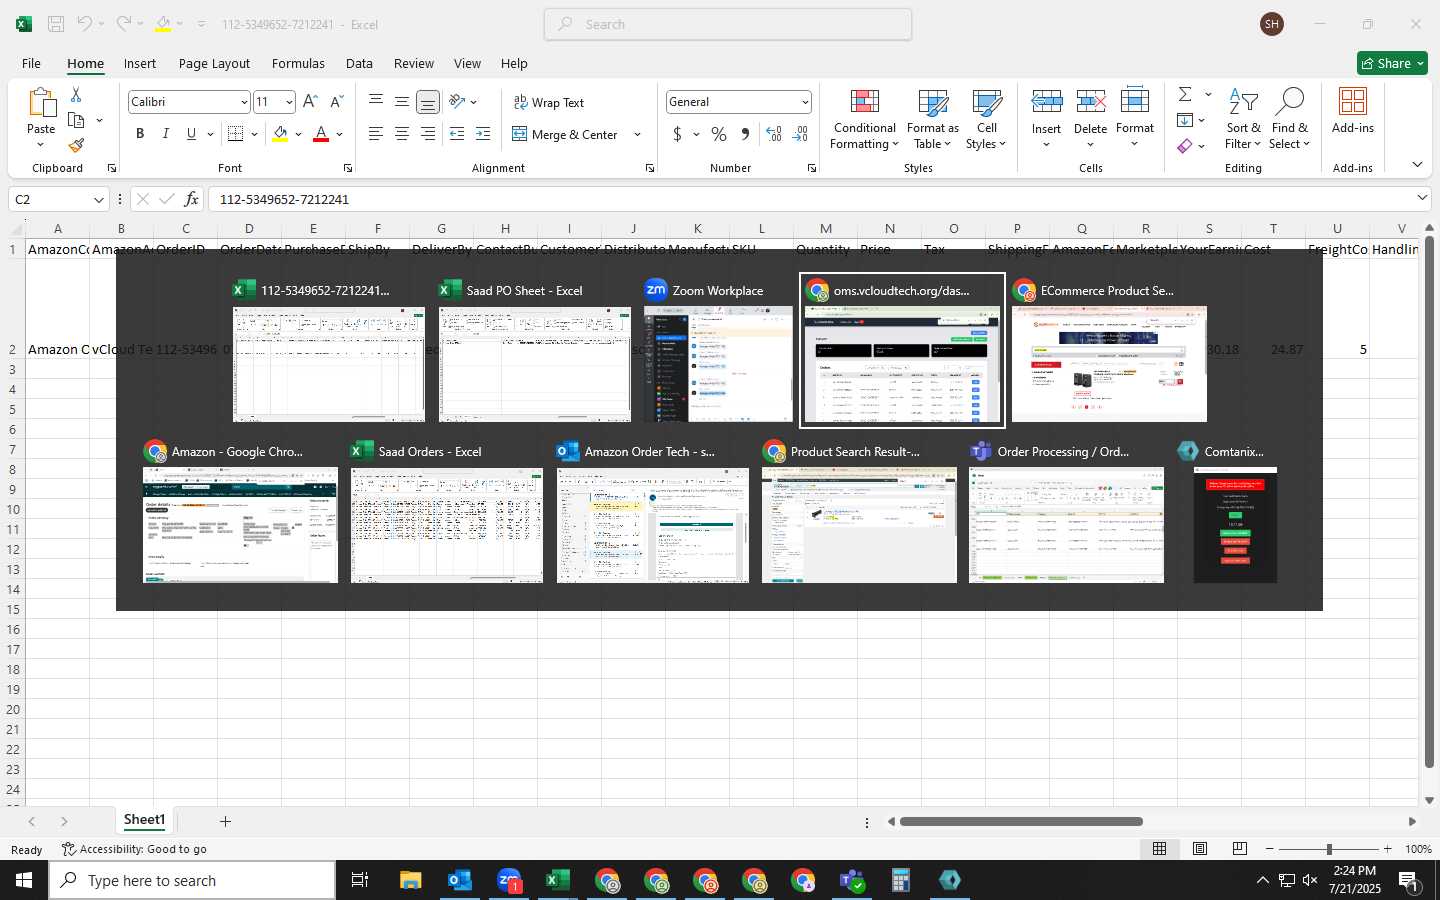Click the Paste clipboard icon
The height and width of the screenshot is (900, 1440).
click(x=41, y=103)
